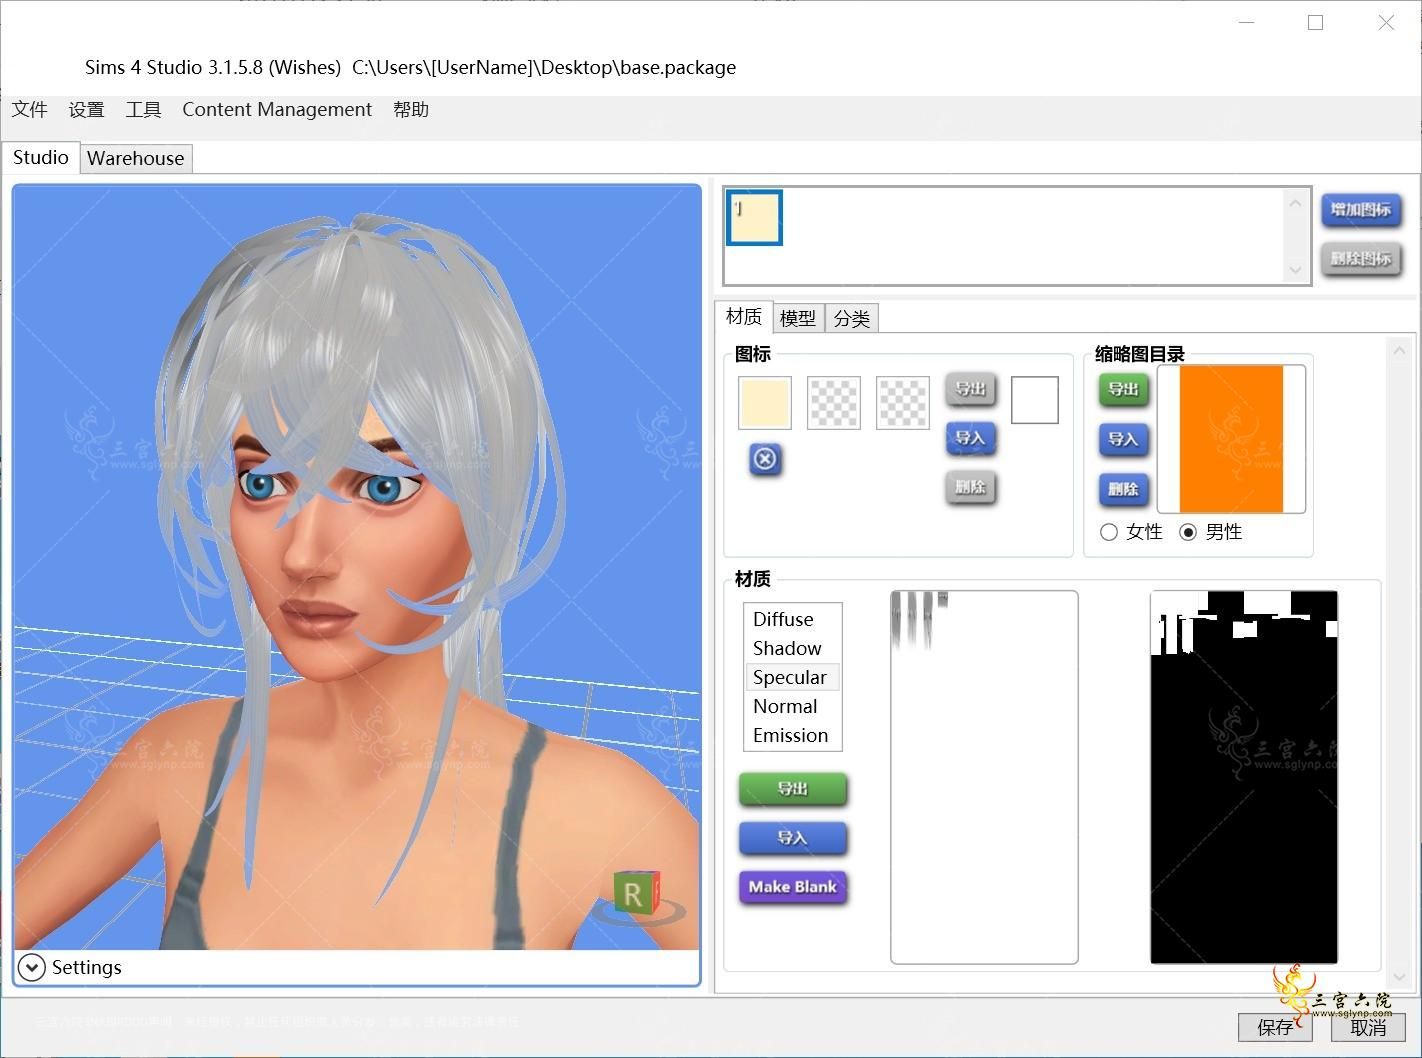The height and width of the screenshot is (1058, 1422).
Task: Select swatch 1 in the swatch list
Action: pos(755,218)
